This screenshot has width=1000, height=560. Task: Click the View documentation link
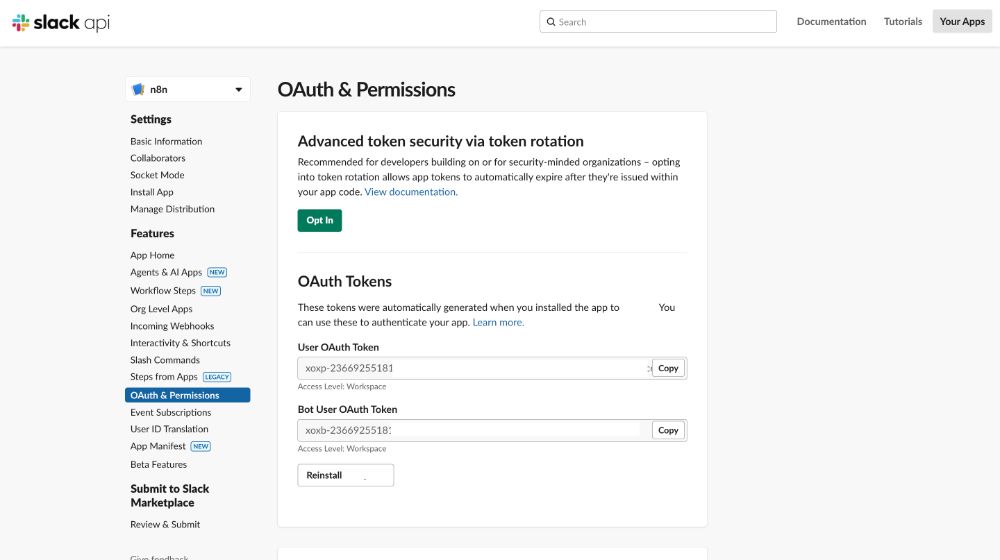(409, 192)
